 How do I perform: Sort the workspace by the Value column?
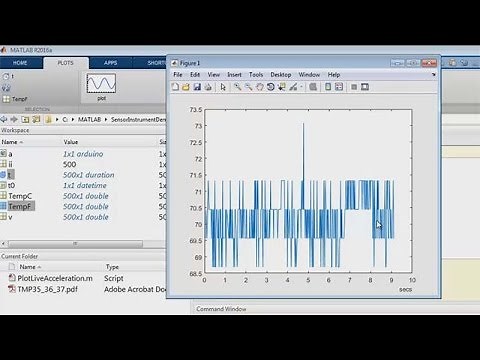point(71,142)
